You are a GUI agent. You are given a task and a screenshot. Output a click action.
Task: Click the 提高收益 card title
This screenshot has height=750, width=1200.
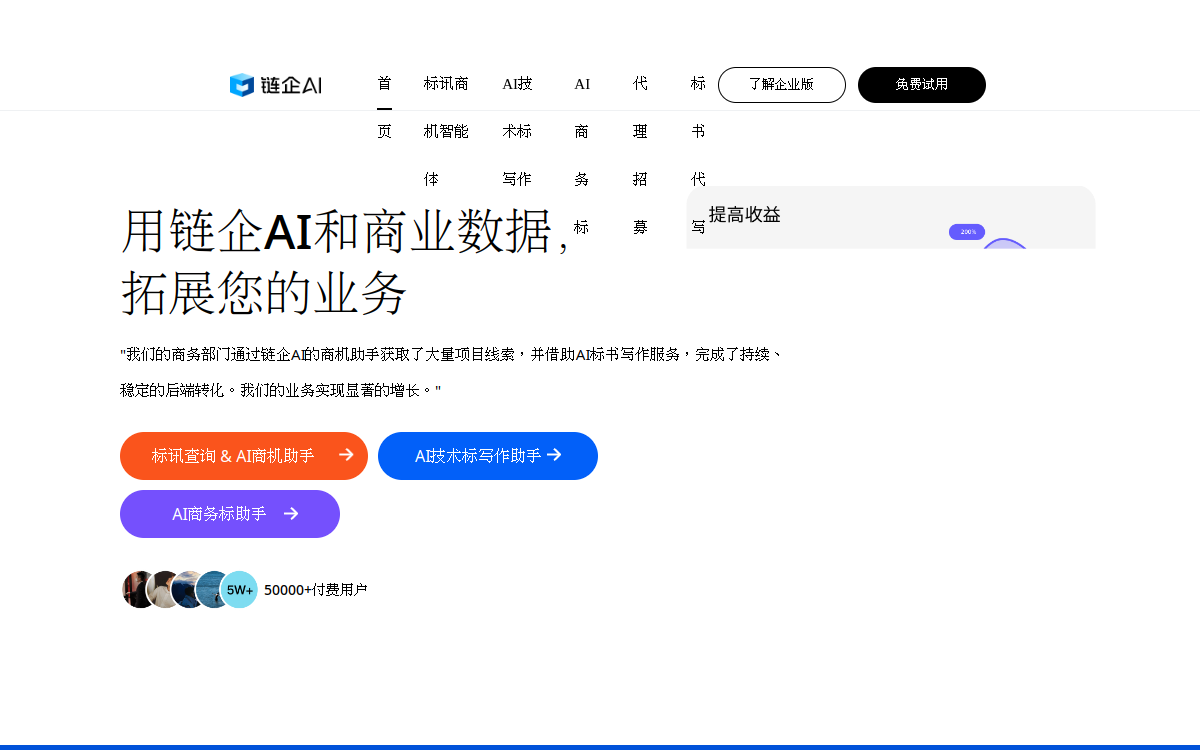(x=744, y=214)
